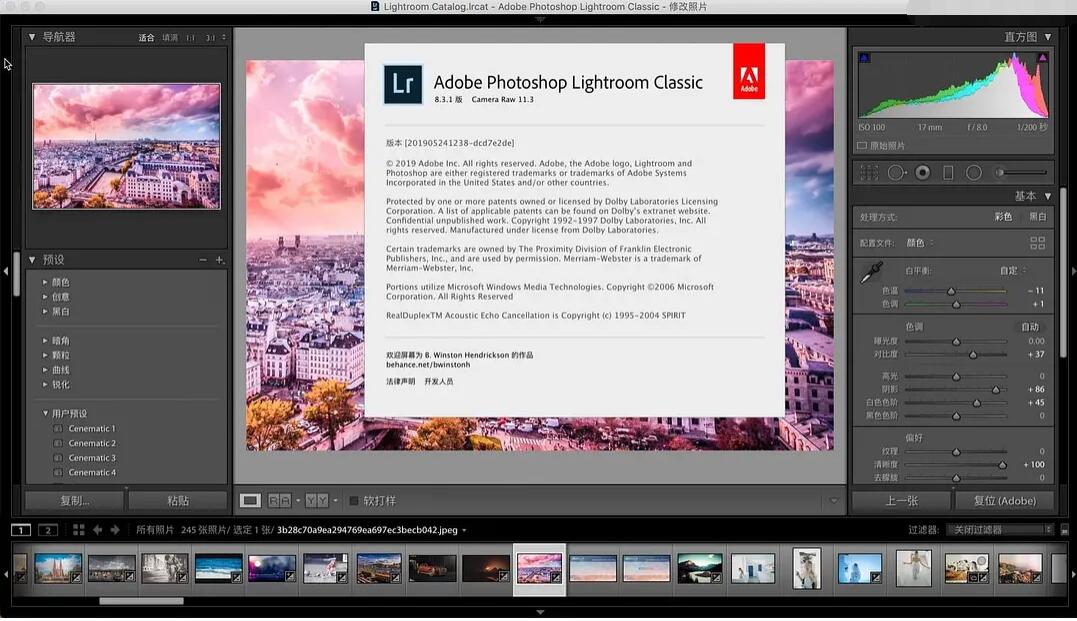Screen dimensions: 1077x621
Task: Collapse the 用户预设 user presets group
Action: point(45,414)
